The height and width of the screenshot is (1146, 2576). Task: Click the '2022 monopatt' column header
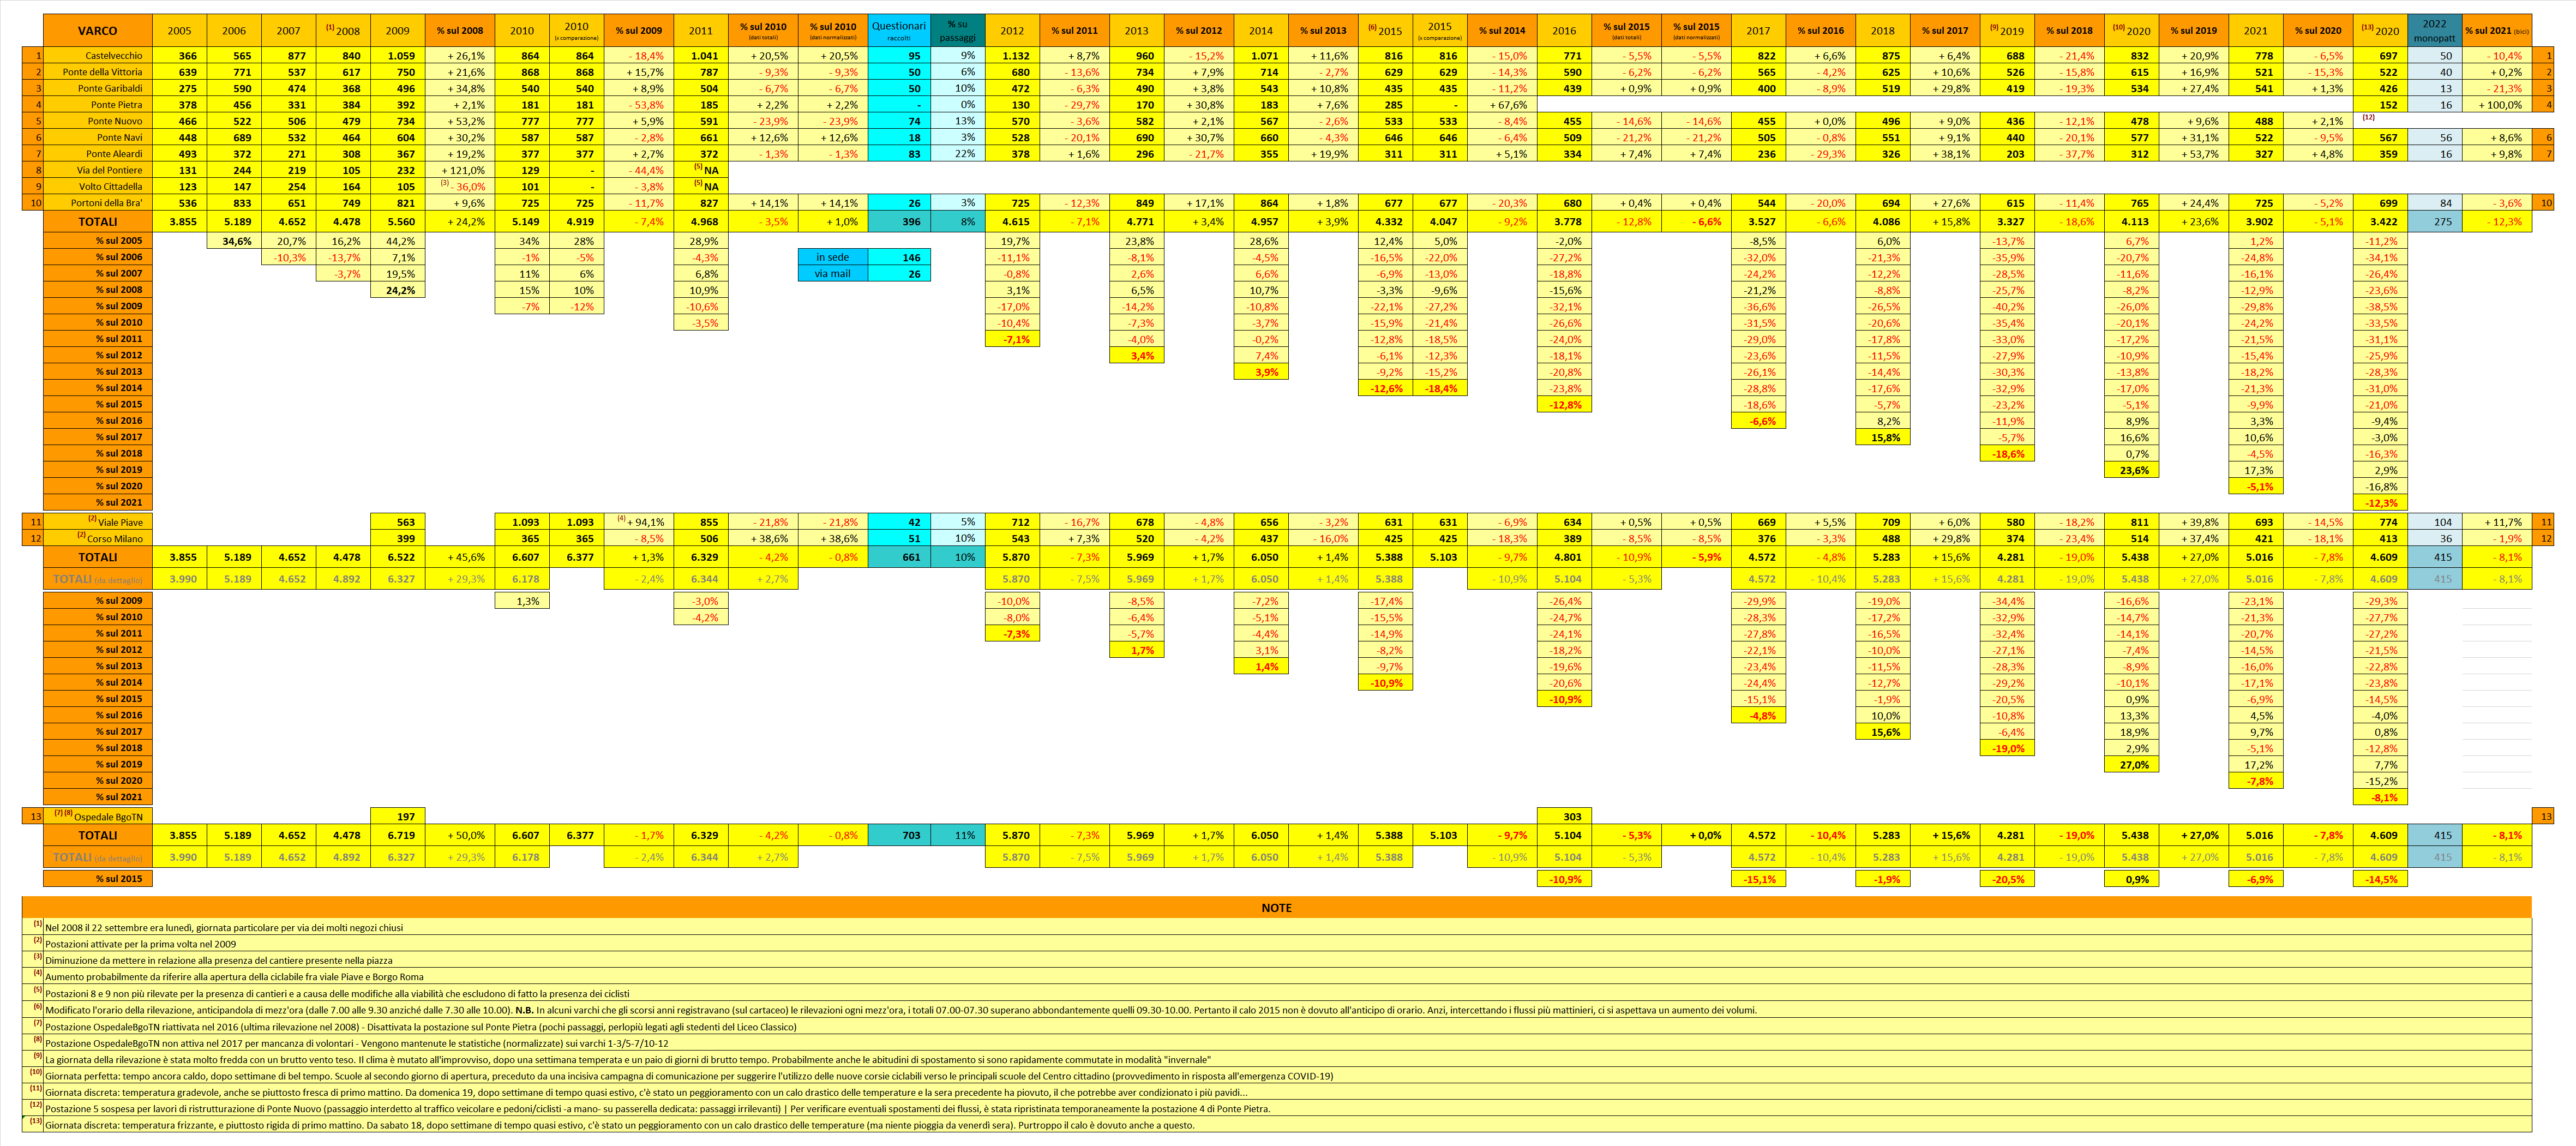[x=2435, y=30]
